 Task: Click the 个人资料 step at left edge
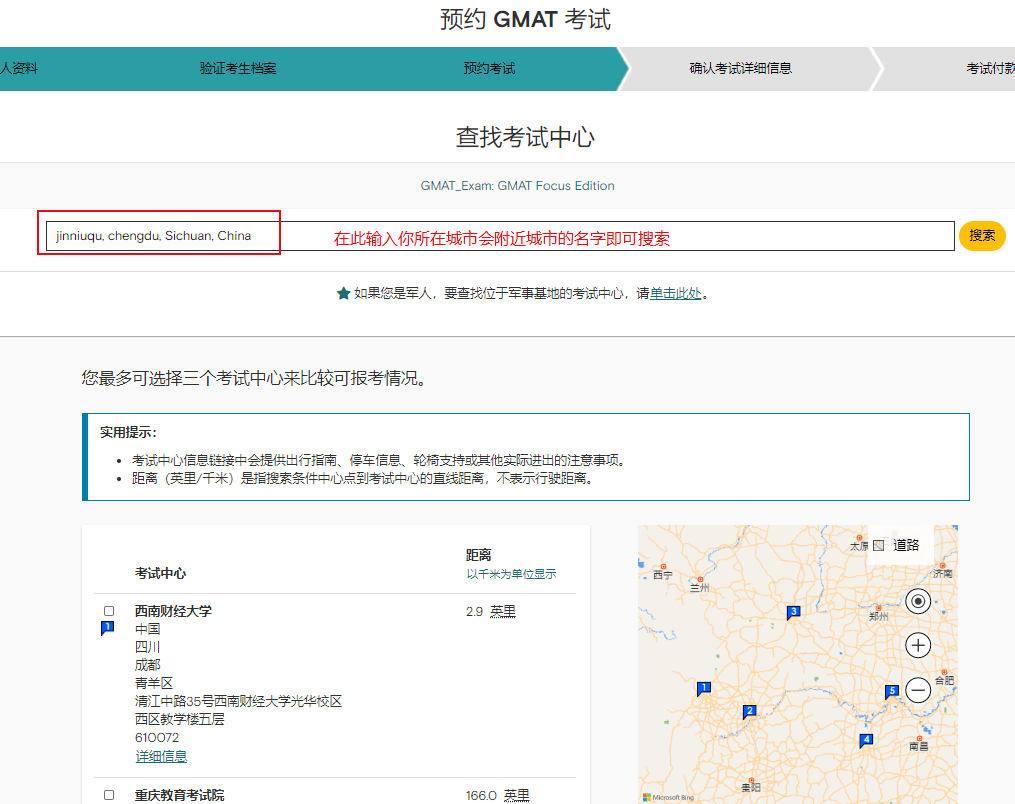coord(19,68)
